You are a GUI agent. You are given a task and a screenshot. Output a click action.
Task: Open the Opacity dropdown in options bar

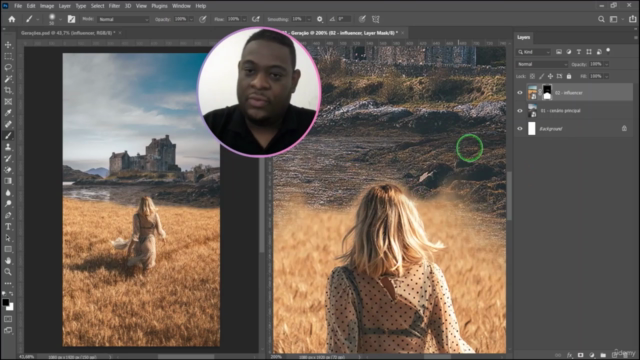[x=191, y=19]
